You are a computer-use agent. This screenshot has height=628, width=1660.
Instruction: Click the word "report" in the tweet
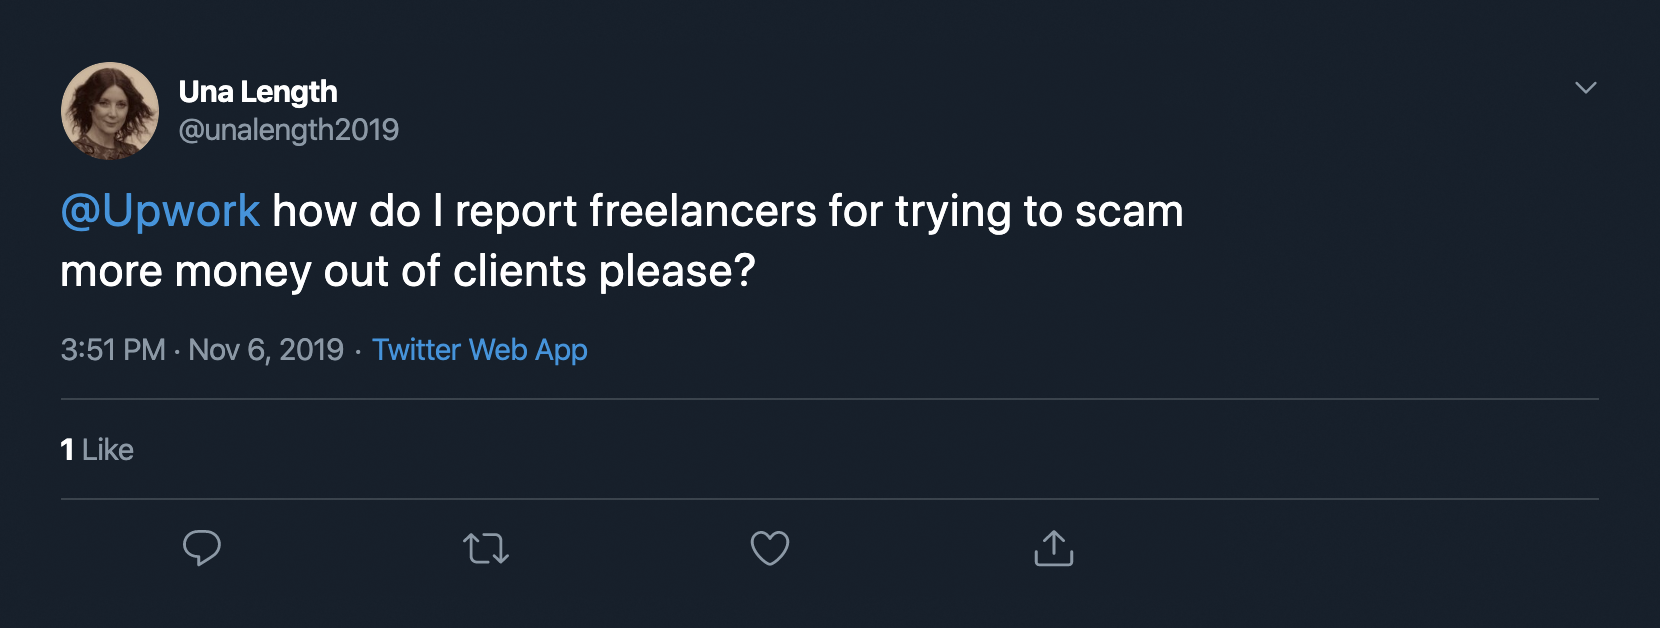(x=516, y=211)
